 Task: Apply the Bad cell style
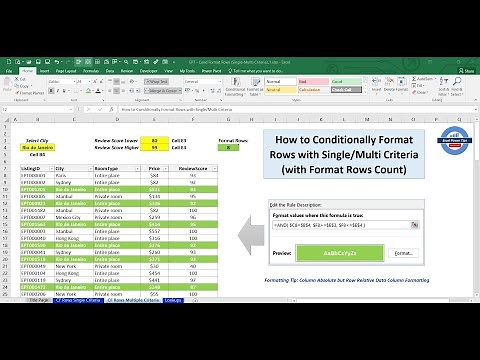click(x=313, y=81)
